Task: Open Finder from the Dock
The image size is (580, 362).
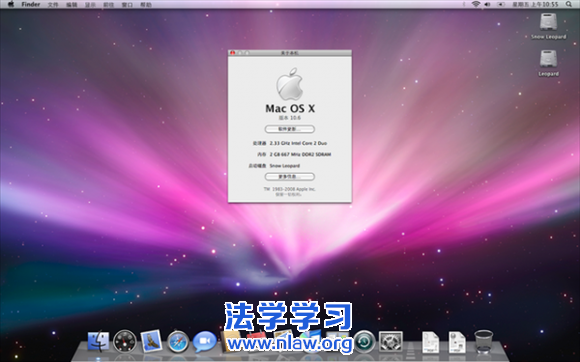Action: (98, 341)
